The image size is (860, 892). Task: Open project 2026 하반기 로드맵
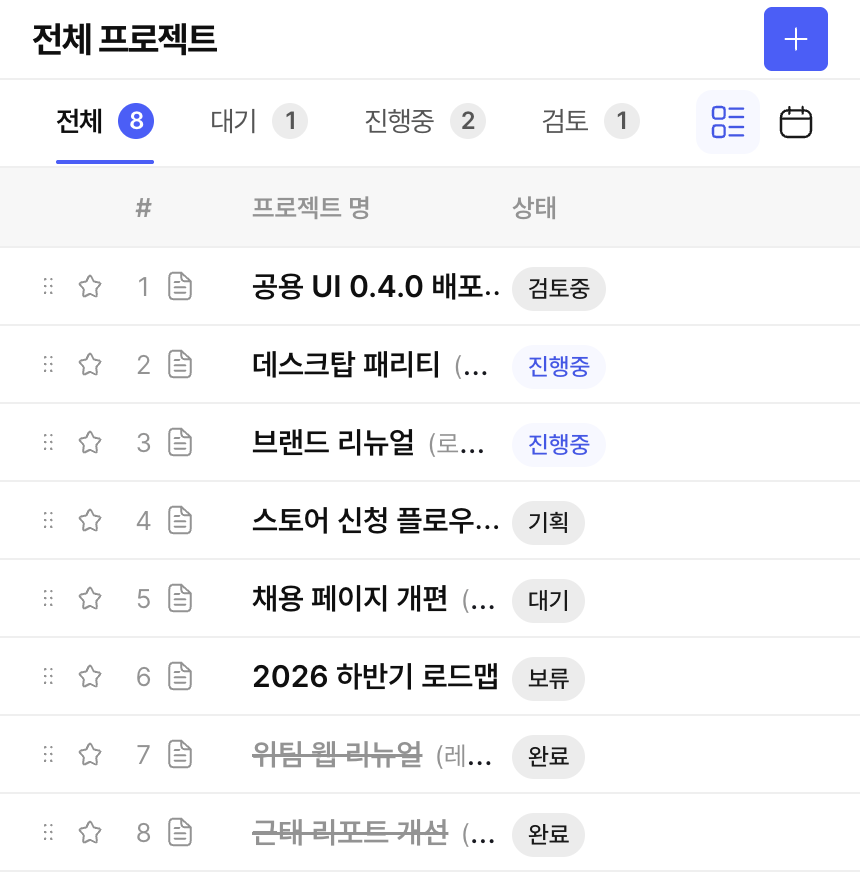375,676
